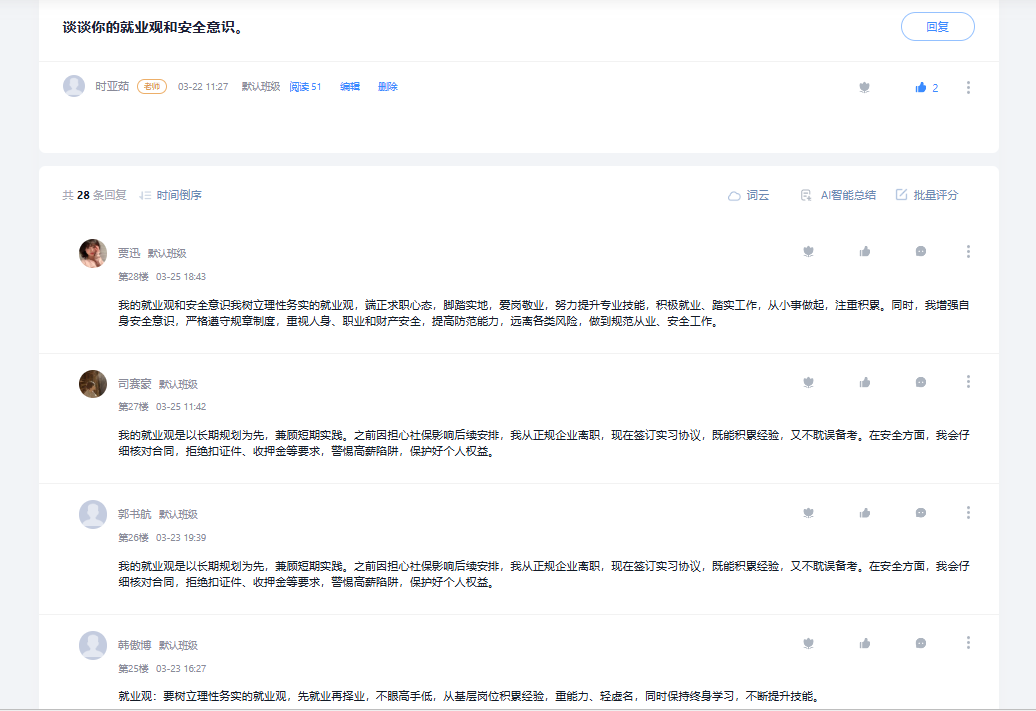Open 司赛豪's avatar photo
Image resolution: width=1036 pixels, height=711 pixels.
pyautogui.click(x=92, y=384)
